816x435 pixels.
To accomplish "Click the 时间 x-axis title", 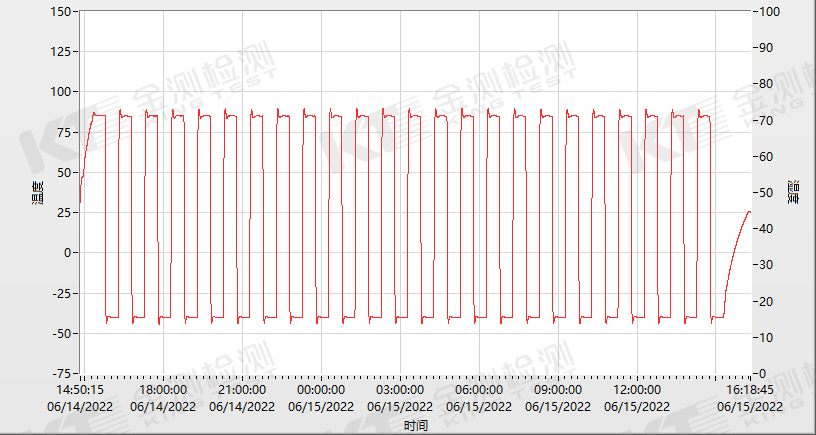I will click(416, 427).
